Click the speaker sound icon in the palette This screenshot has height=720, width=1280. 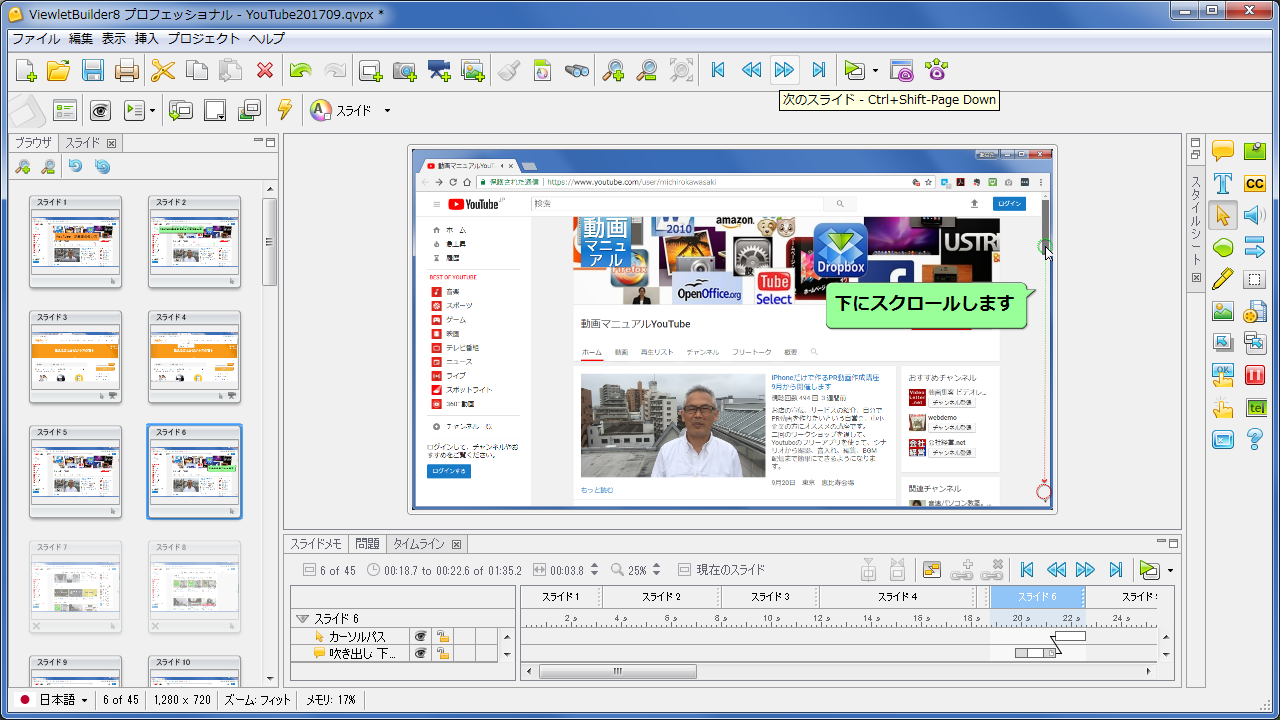1254,215
